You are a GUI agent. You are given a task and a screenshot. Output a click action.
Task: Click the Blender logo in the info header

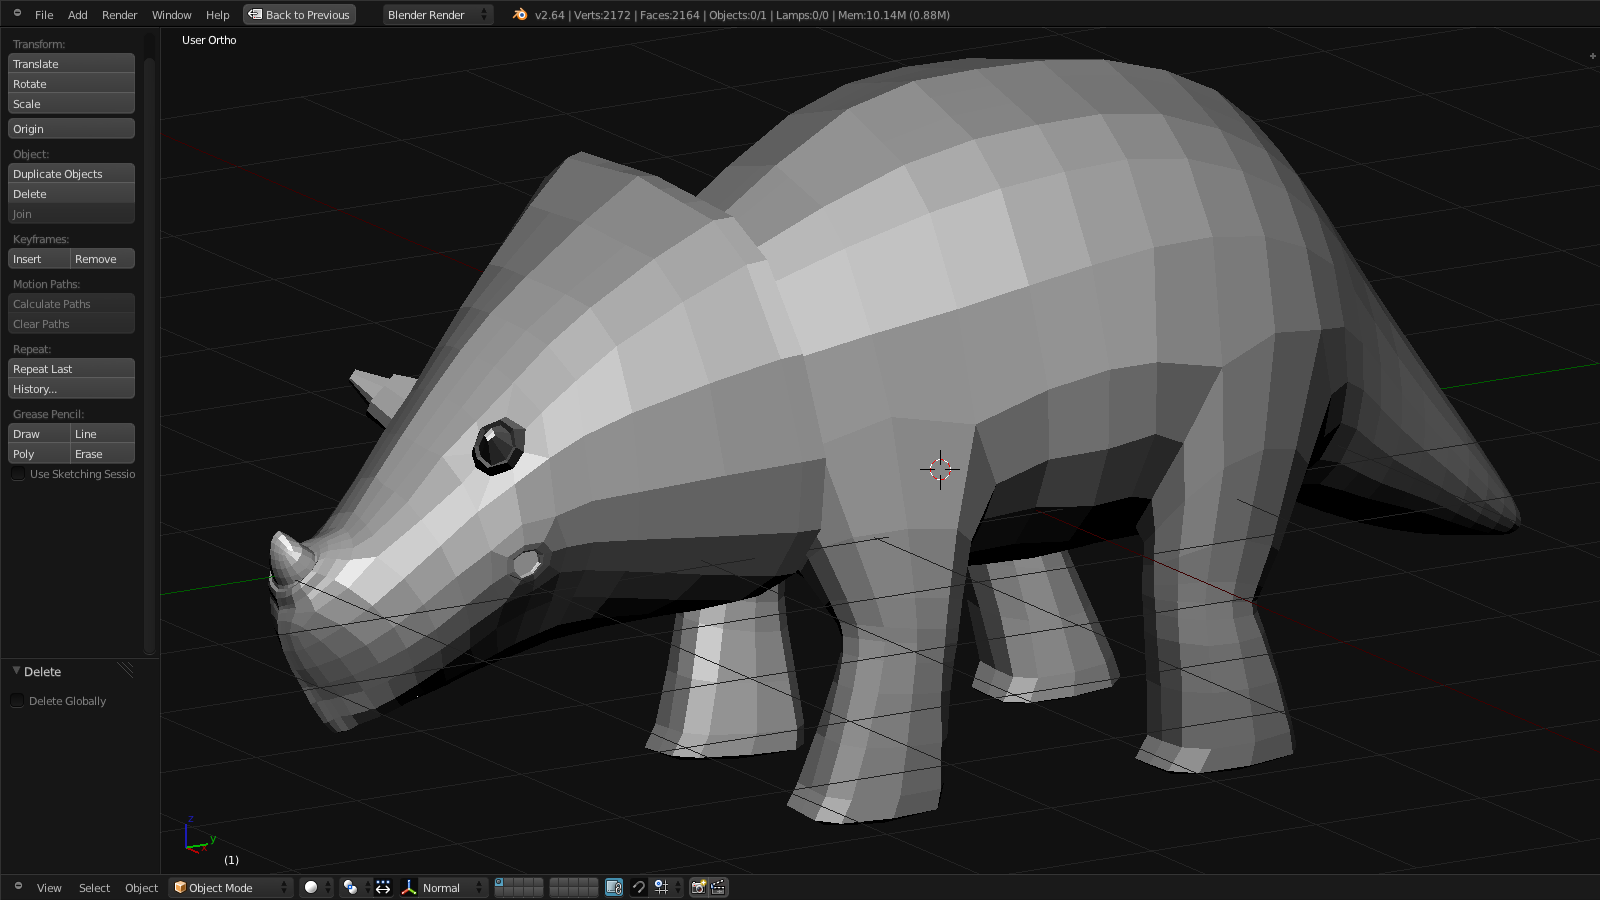click(x=519, y=15)
